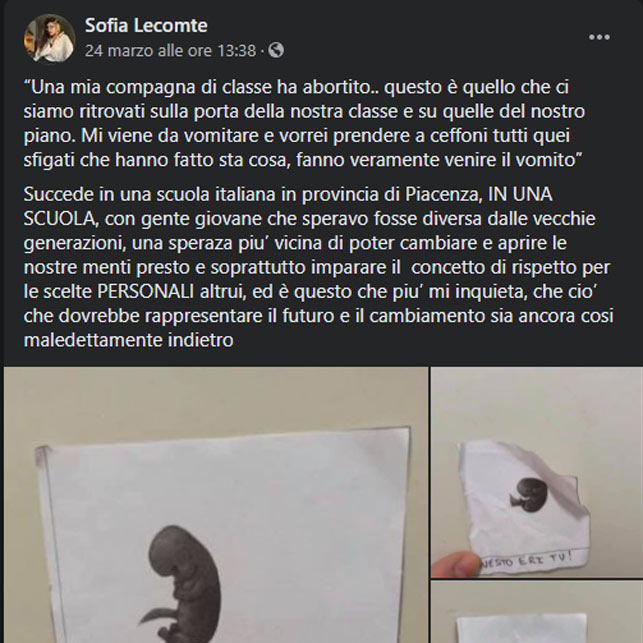Click the thumb holding the torn paper
This screenshot has width=643, height=643.
coord(455,564)
